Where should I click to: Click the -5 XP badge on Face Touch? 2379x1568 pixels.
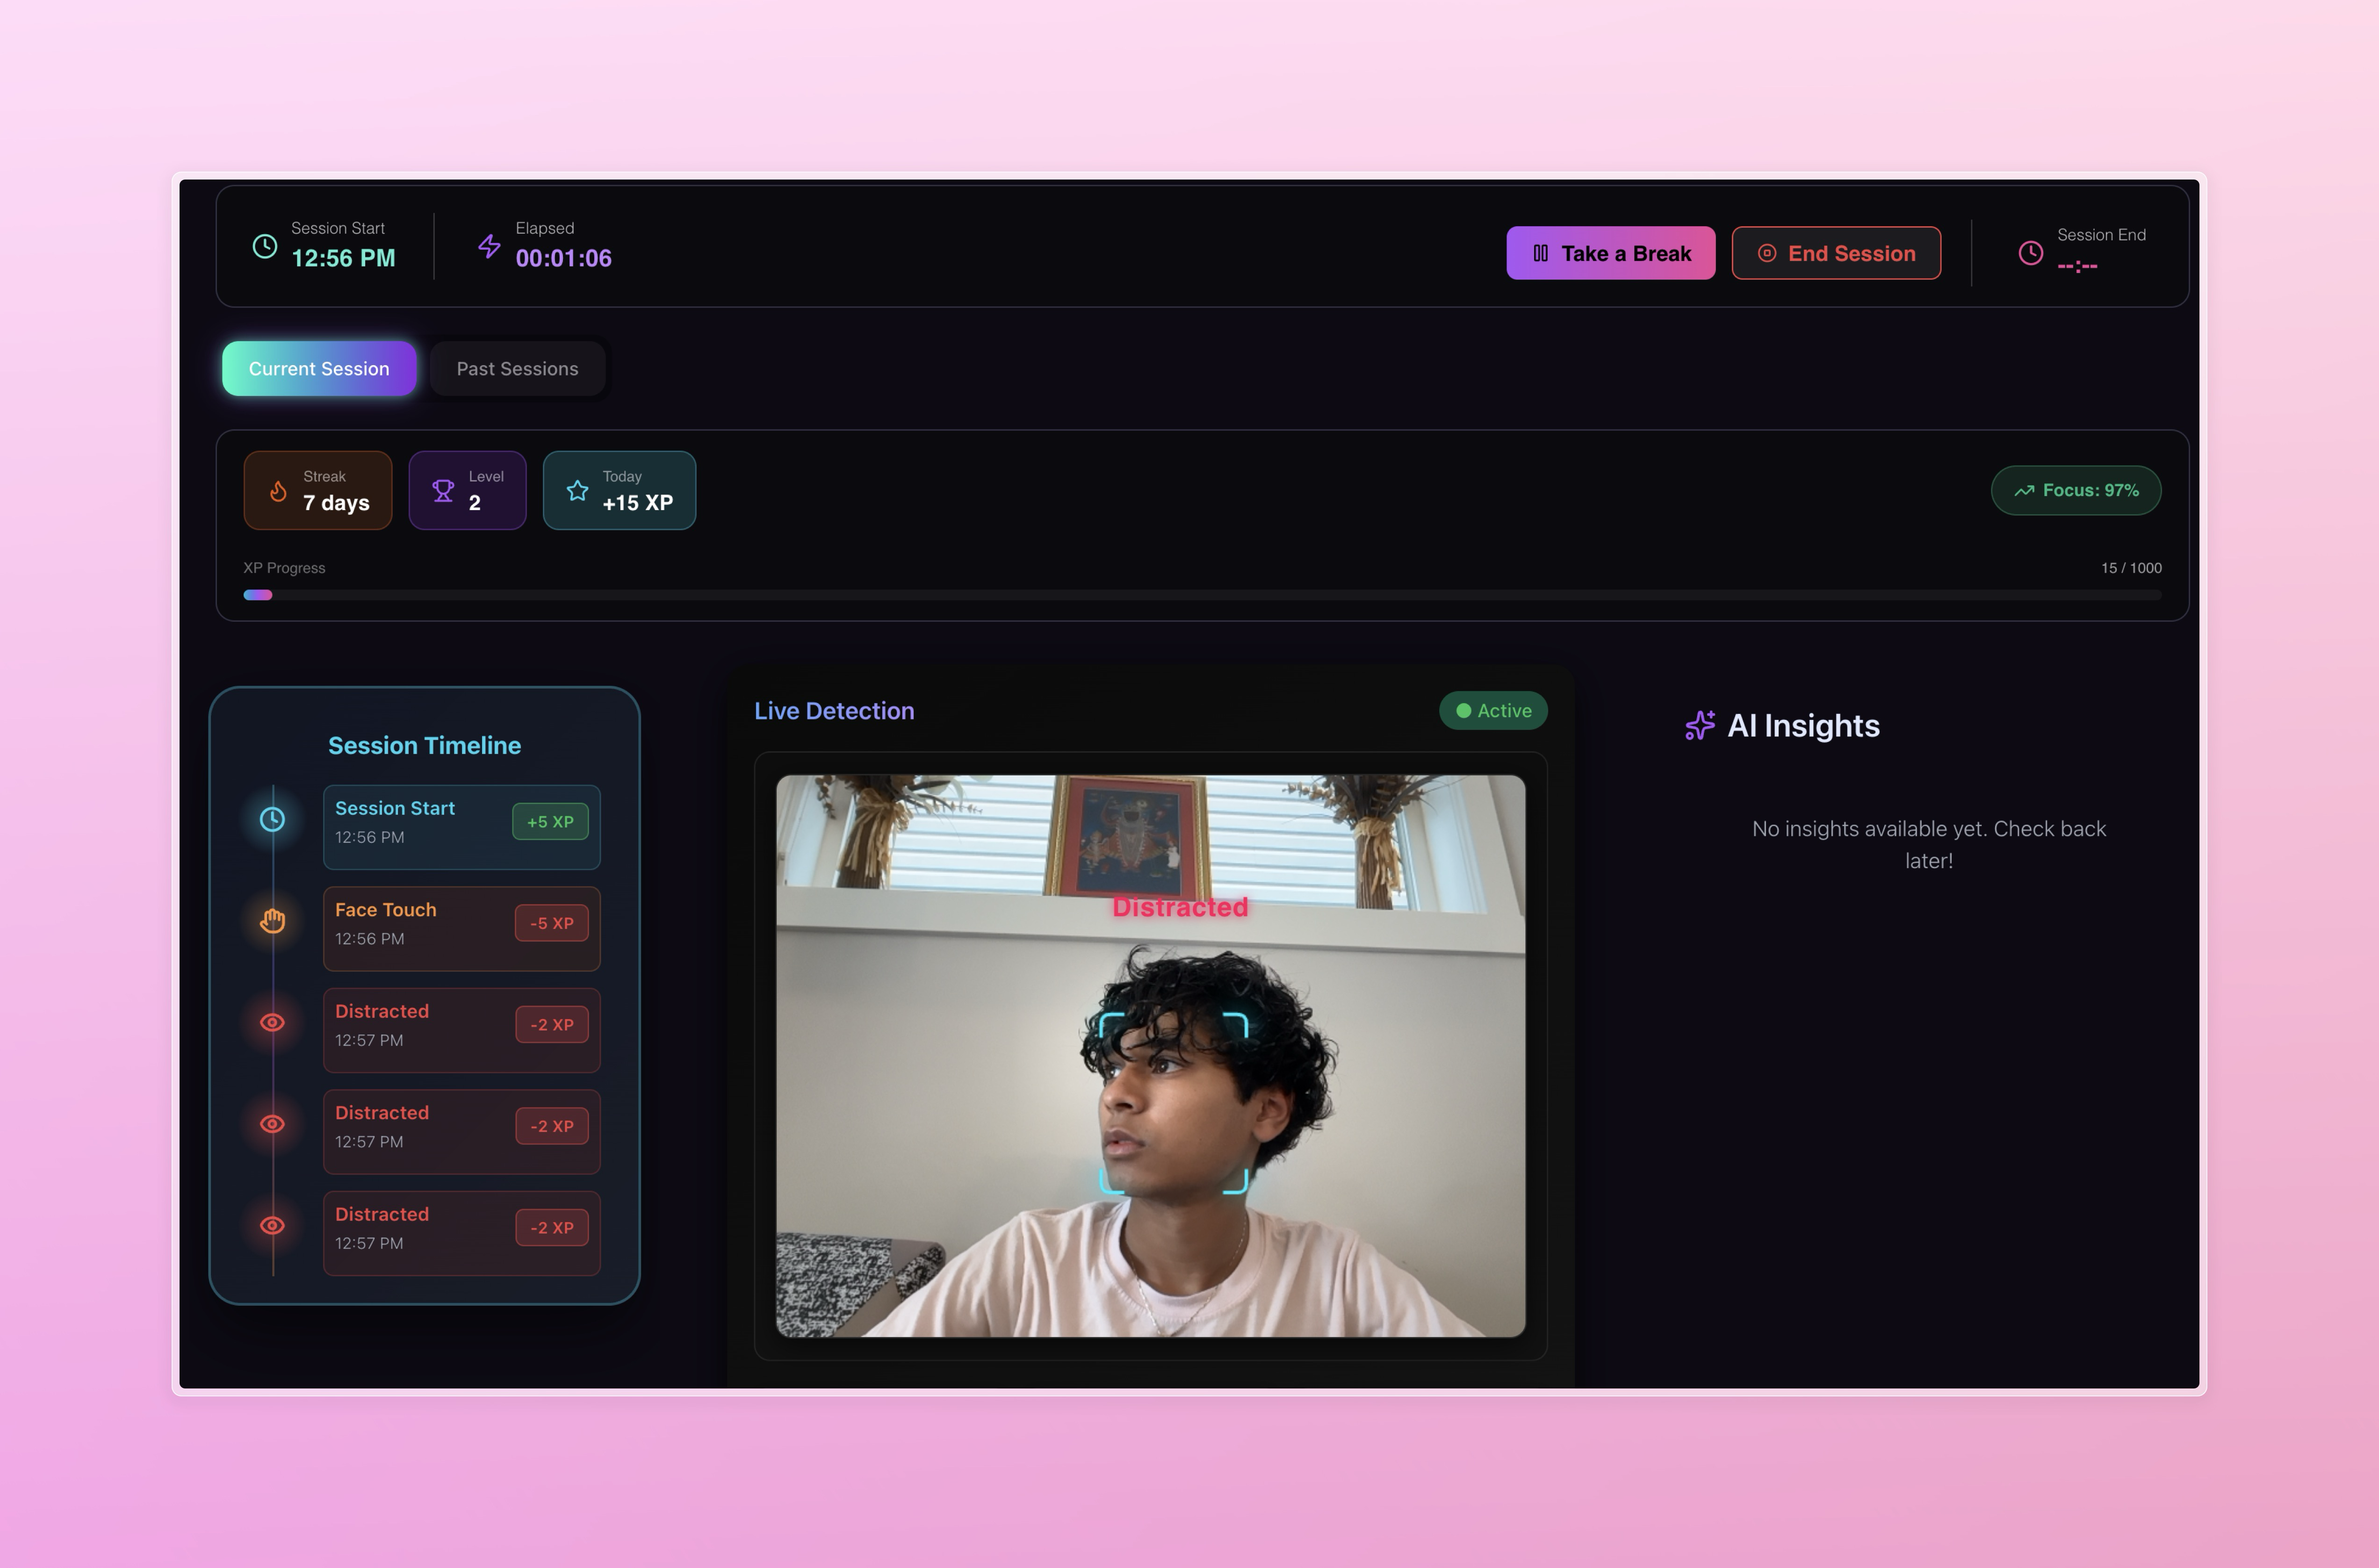(x=552, y=923)
